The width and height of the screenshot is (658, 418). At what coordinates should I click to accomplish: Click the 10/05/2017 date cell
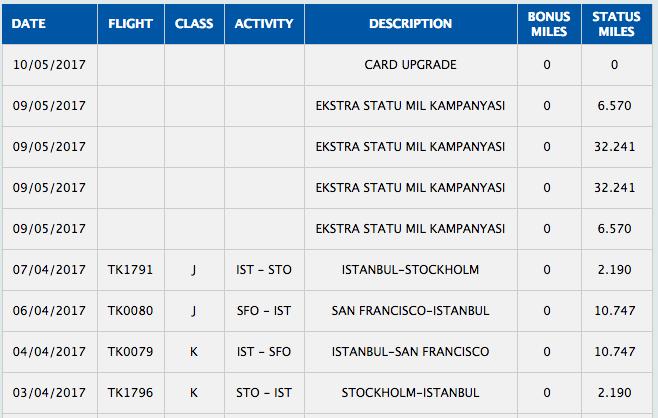coord(49,65)
